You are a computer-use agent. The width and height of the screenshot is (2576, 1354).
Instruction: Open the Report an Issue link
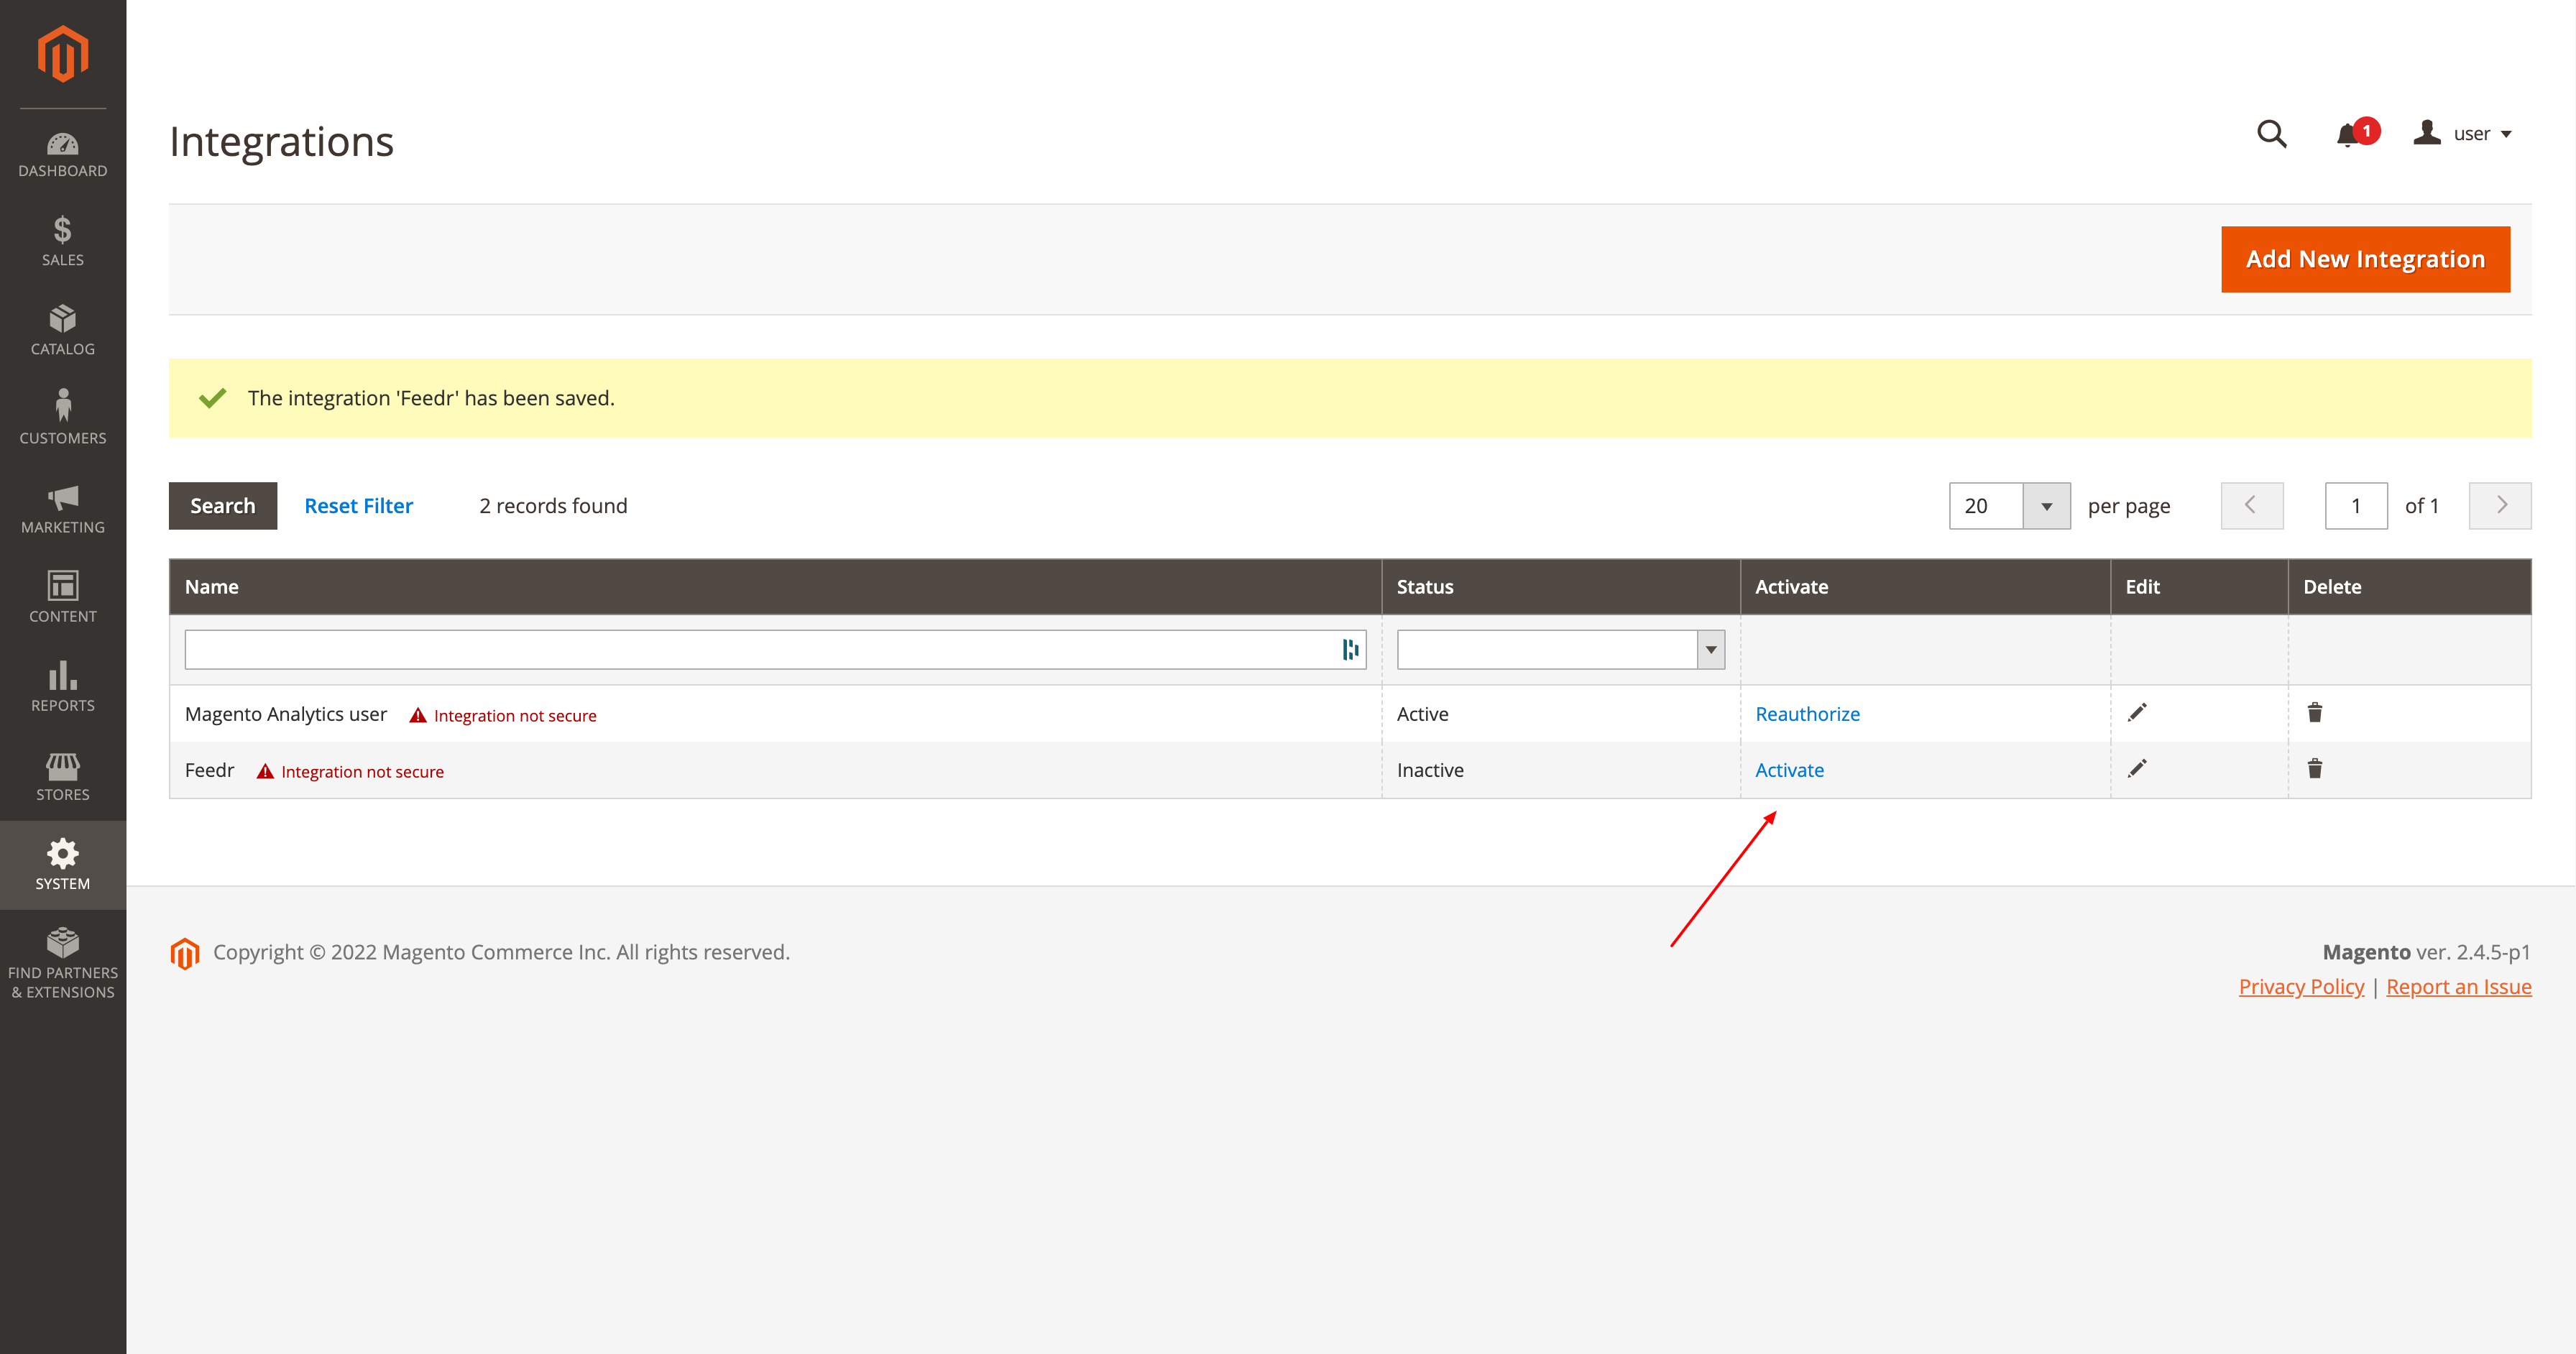point(2458,987)
